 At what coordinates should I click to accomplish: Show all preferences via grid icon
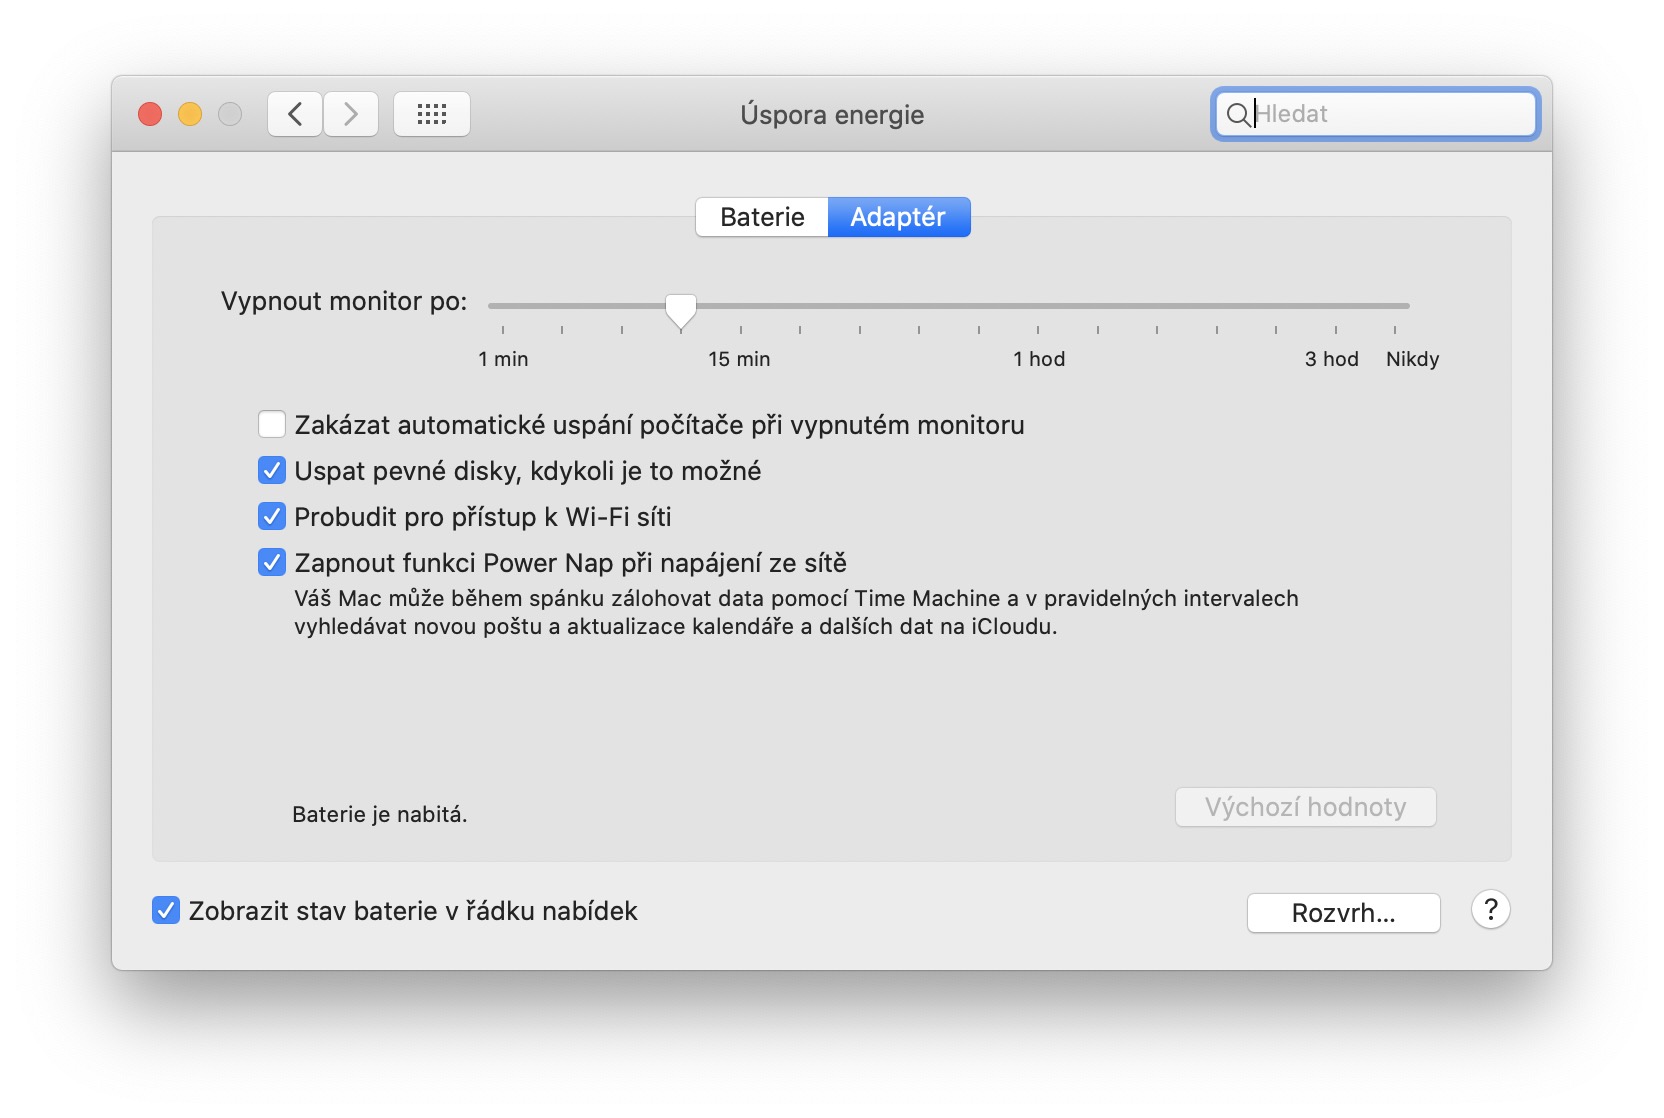[431, 114]
